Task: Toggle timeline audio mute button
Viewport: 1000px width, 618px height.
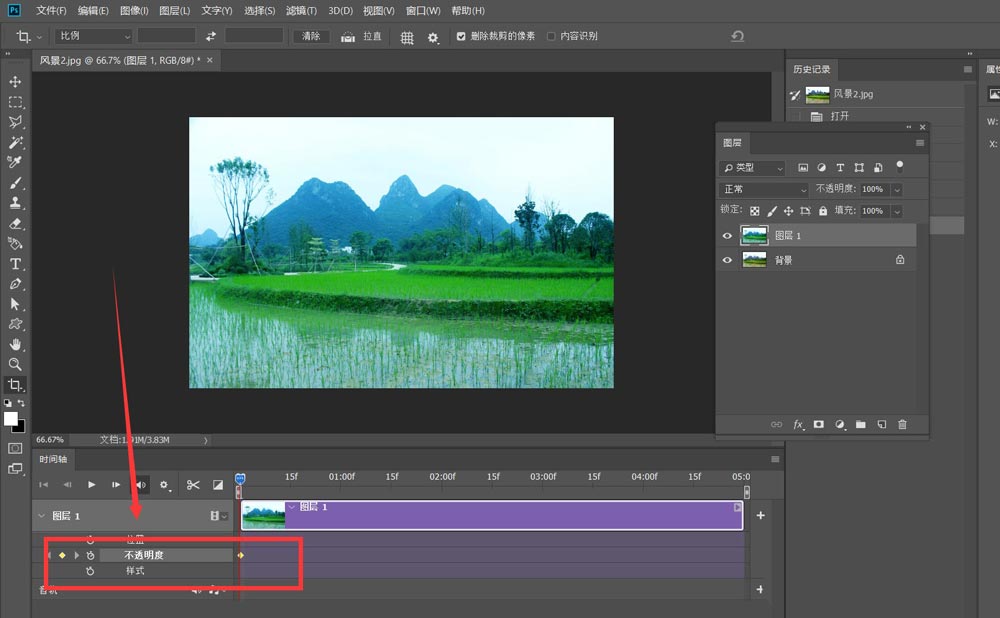Action: coord(141,485)
